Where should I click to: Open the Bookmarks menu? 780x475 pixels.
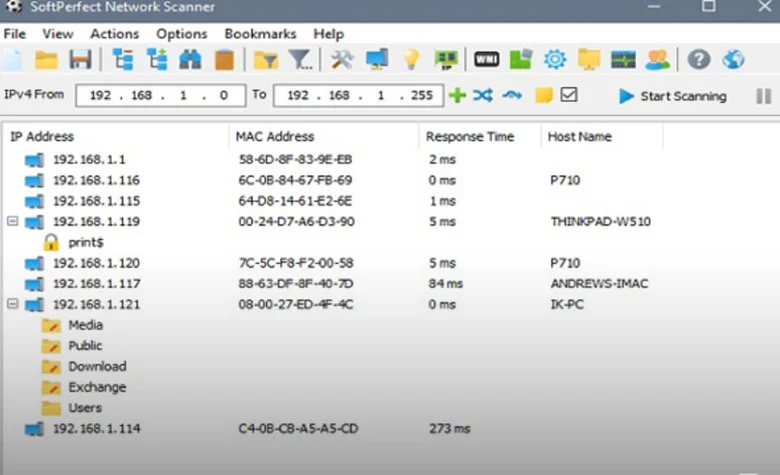(260, 34)
